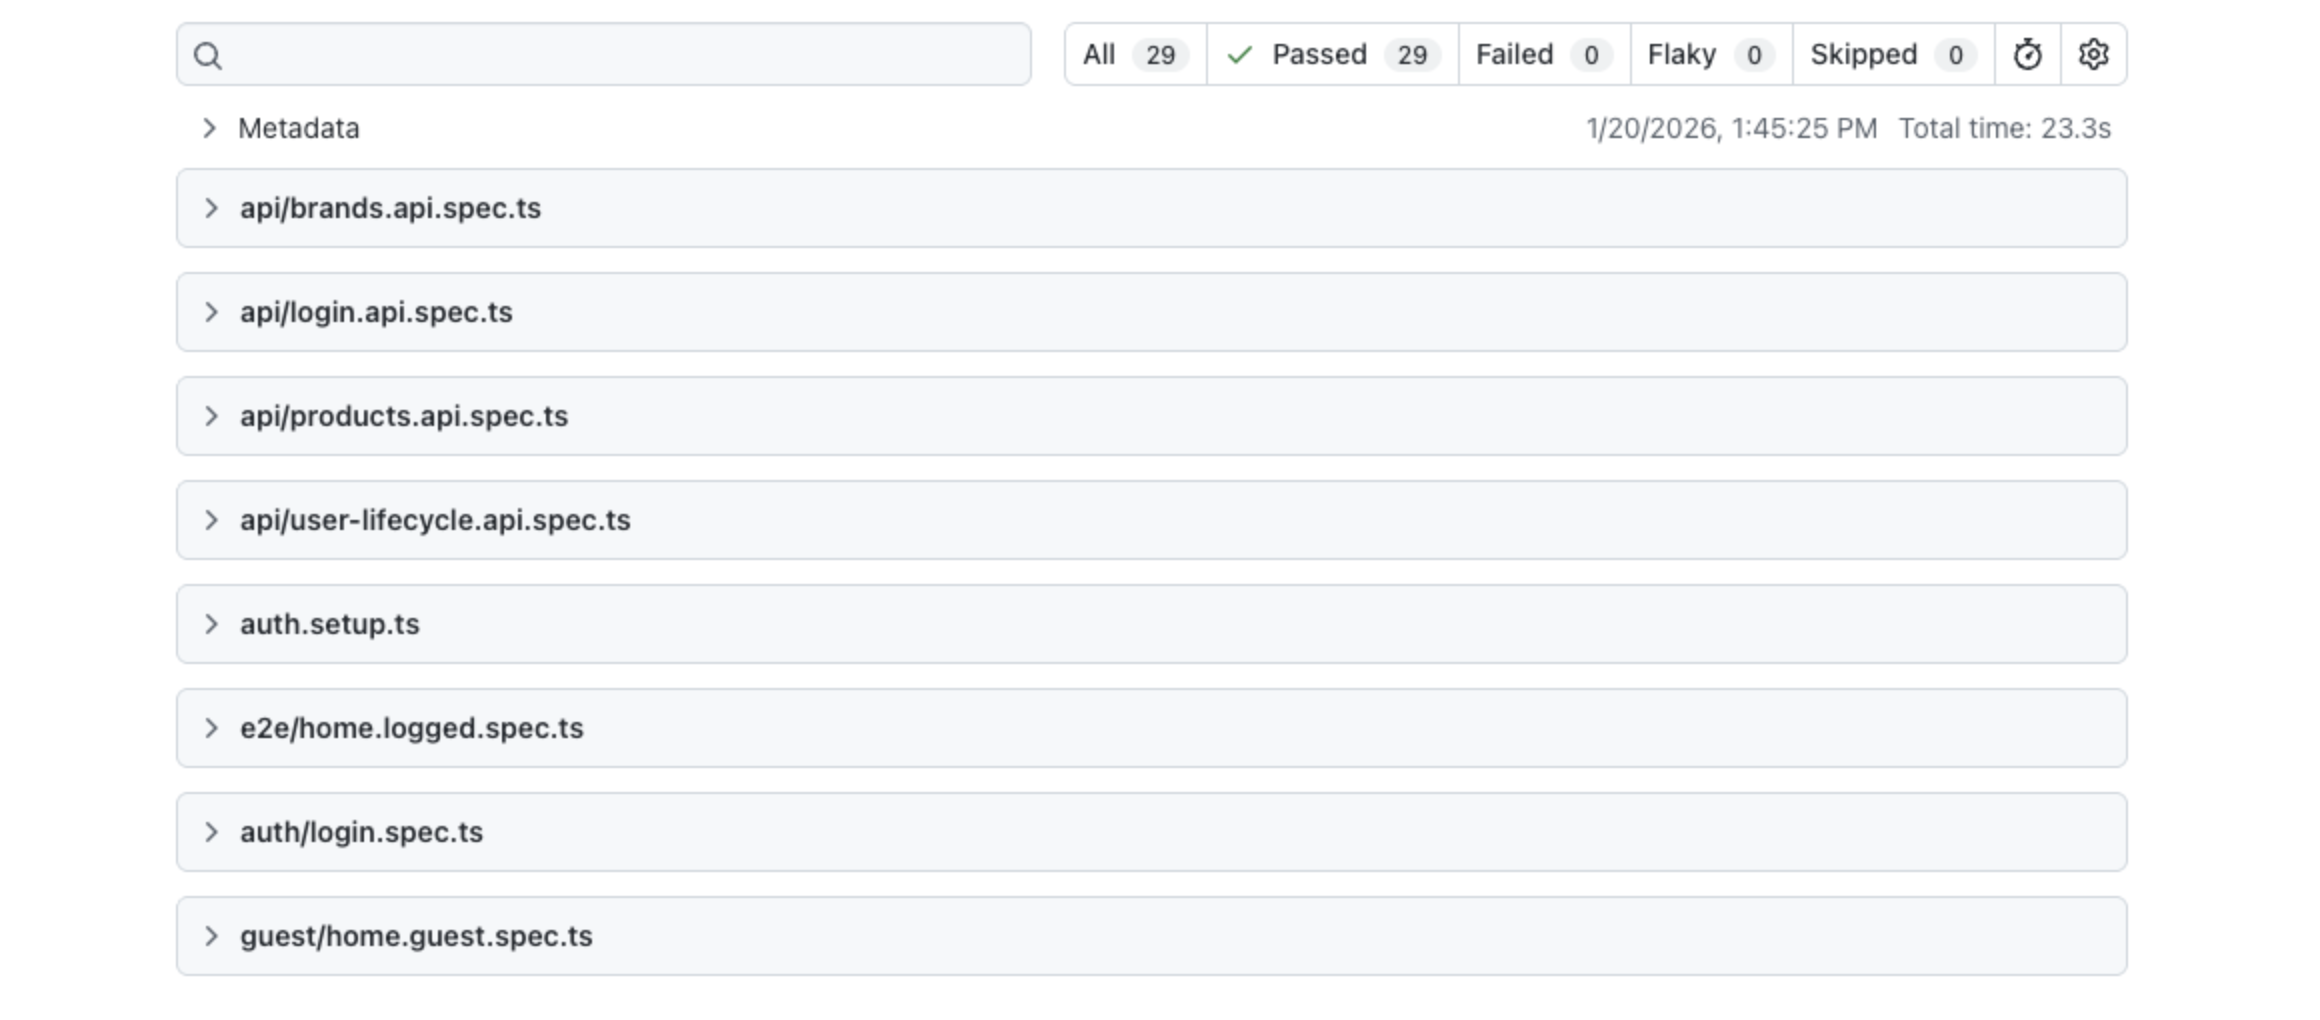Click inside the test search field

click(620, 55)
